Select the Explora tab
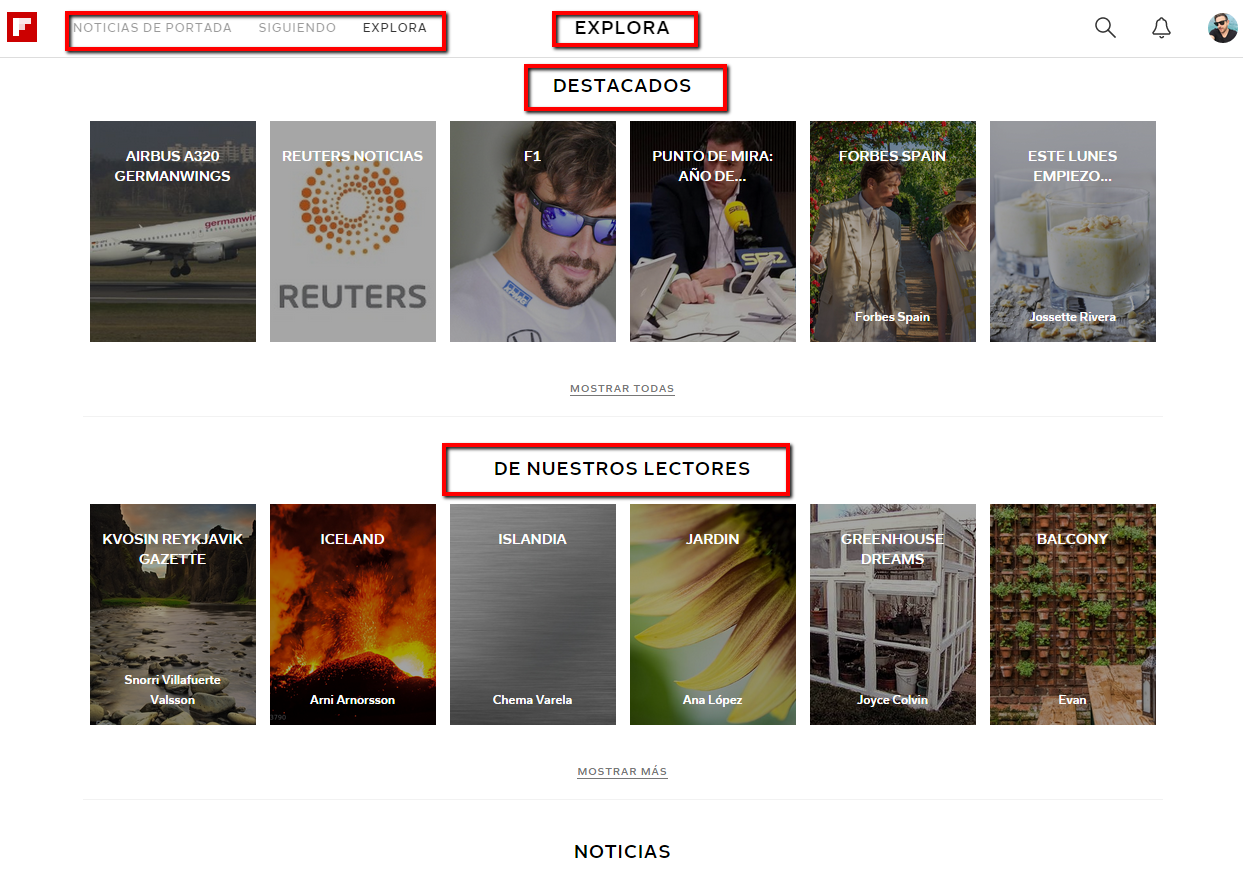1243x874 pixels. (394, 28)
